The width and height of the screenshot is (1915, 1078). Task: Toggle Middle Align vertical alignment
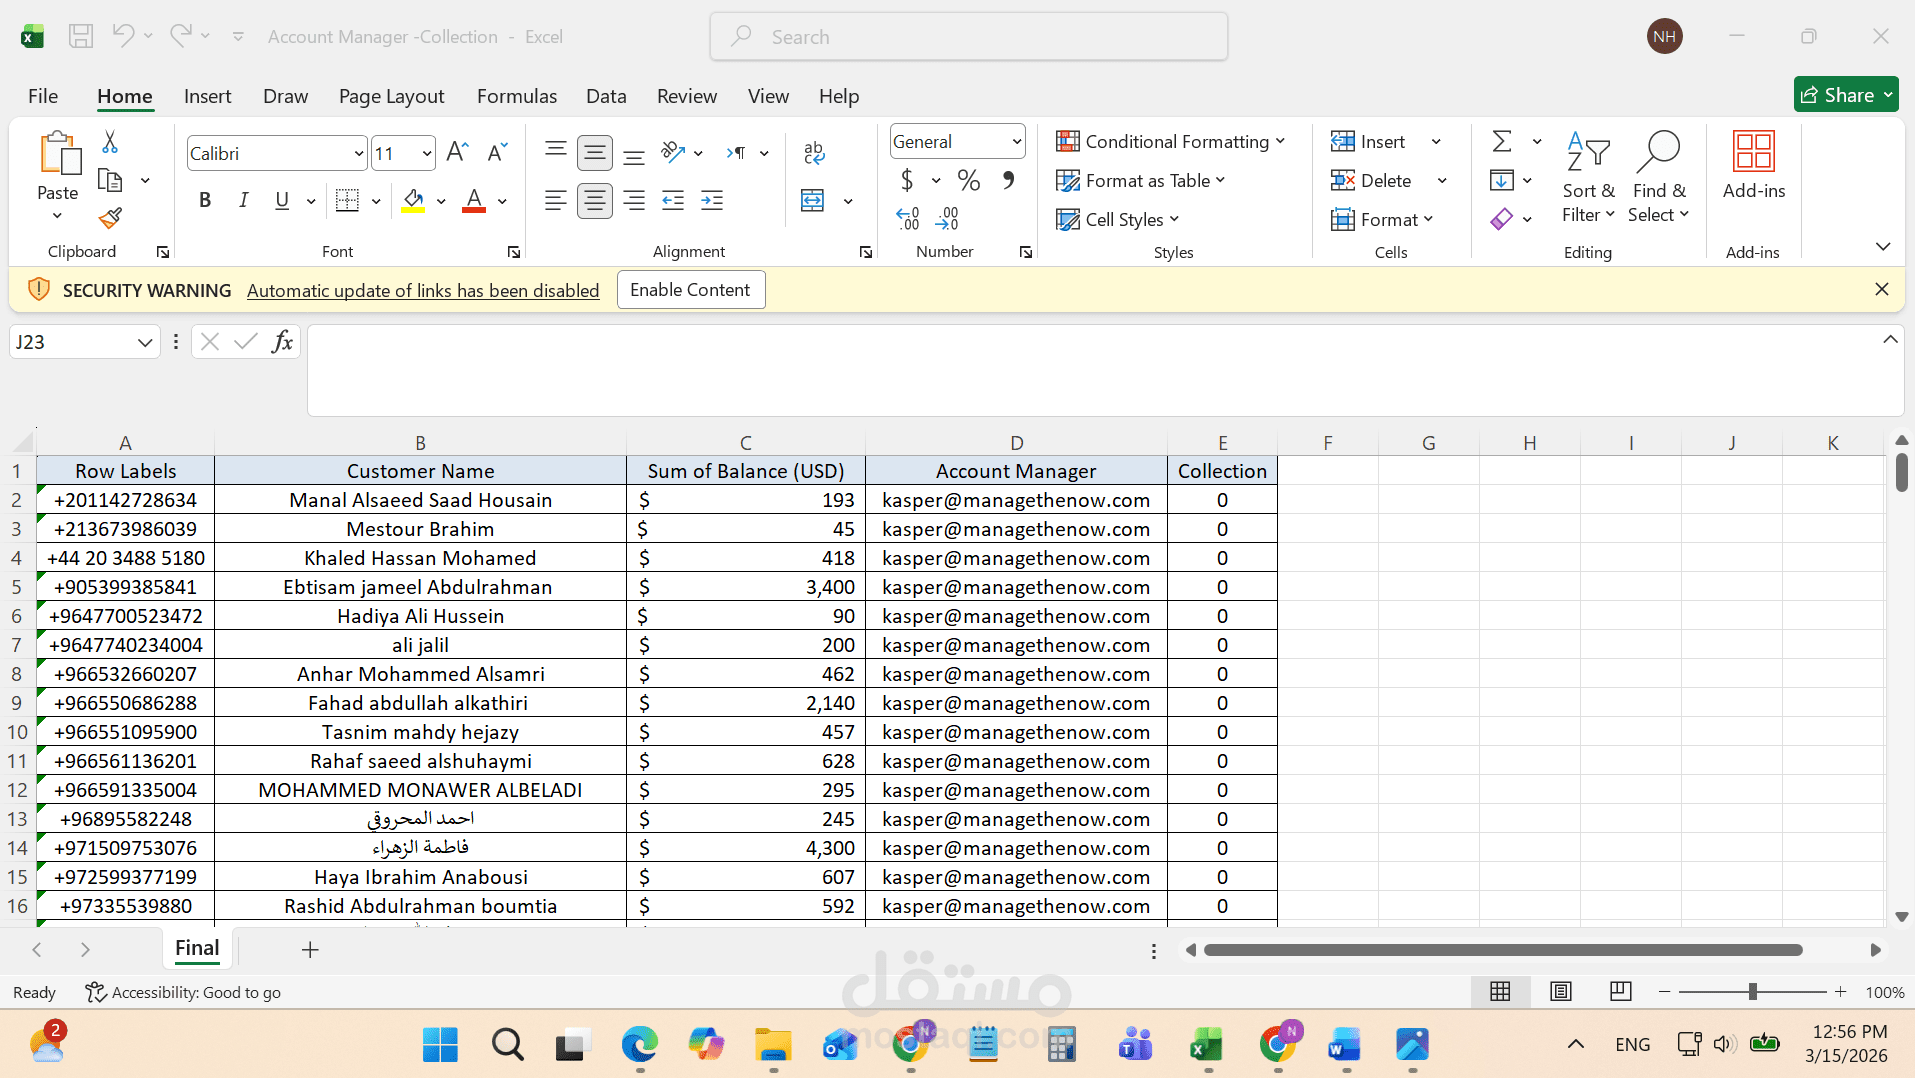coord(595,152)
